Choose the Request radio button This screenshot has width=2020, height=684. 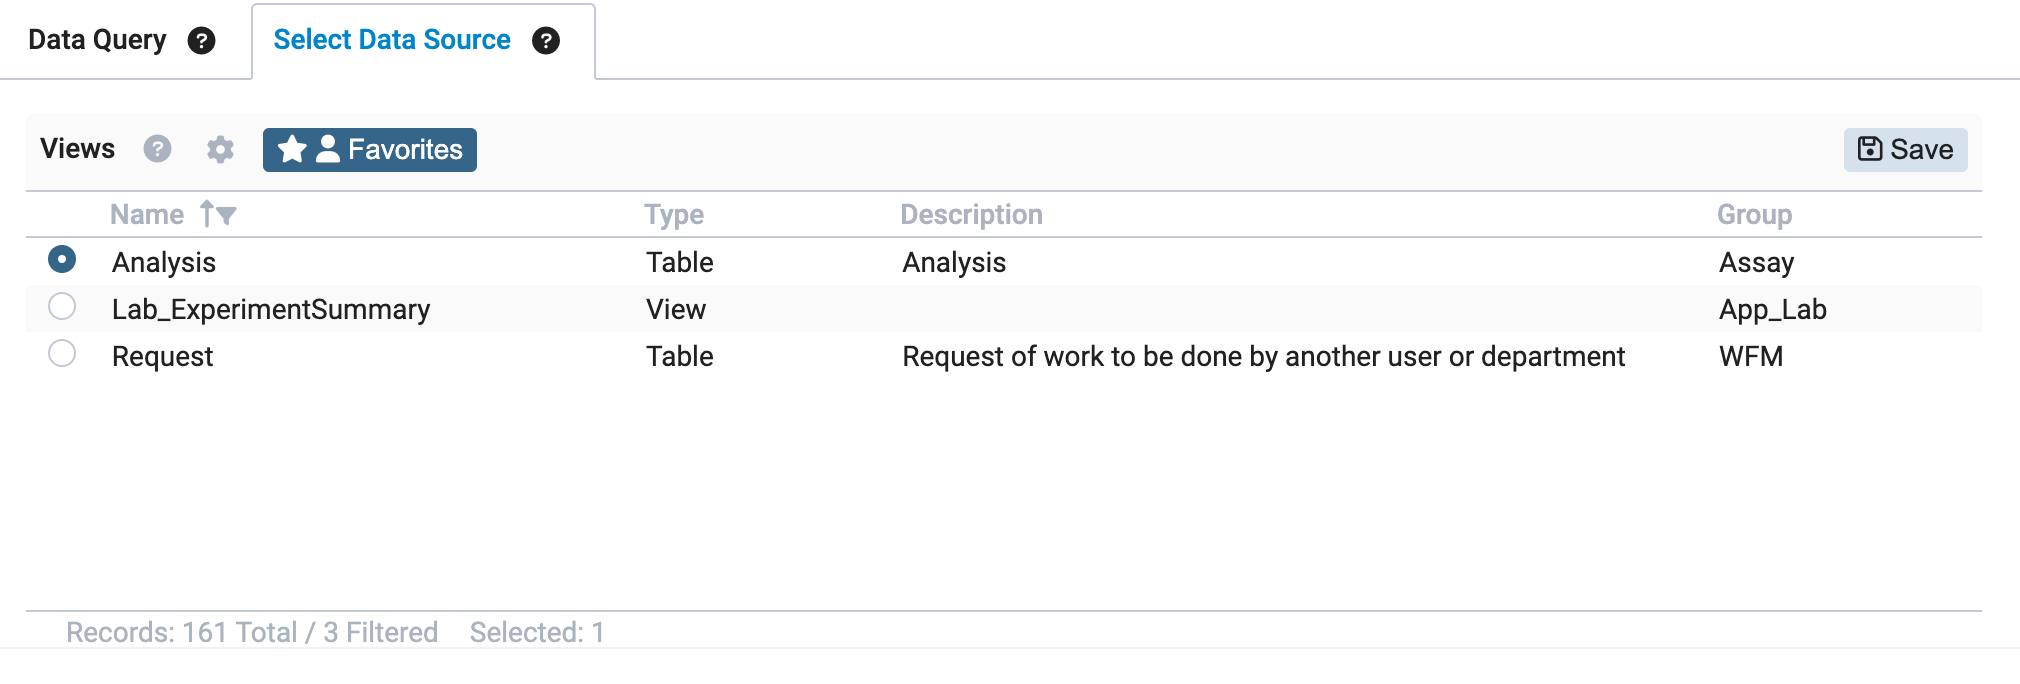[62, 353]
